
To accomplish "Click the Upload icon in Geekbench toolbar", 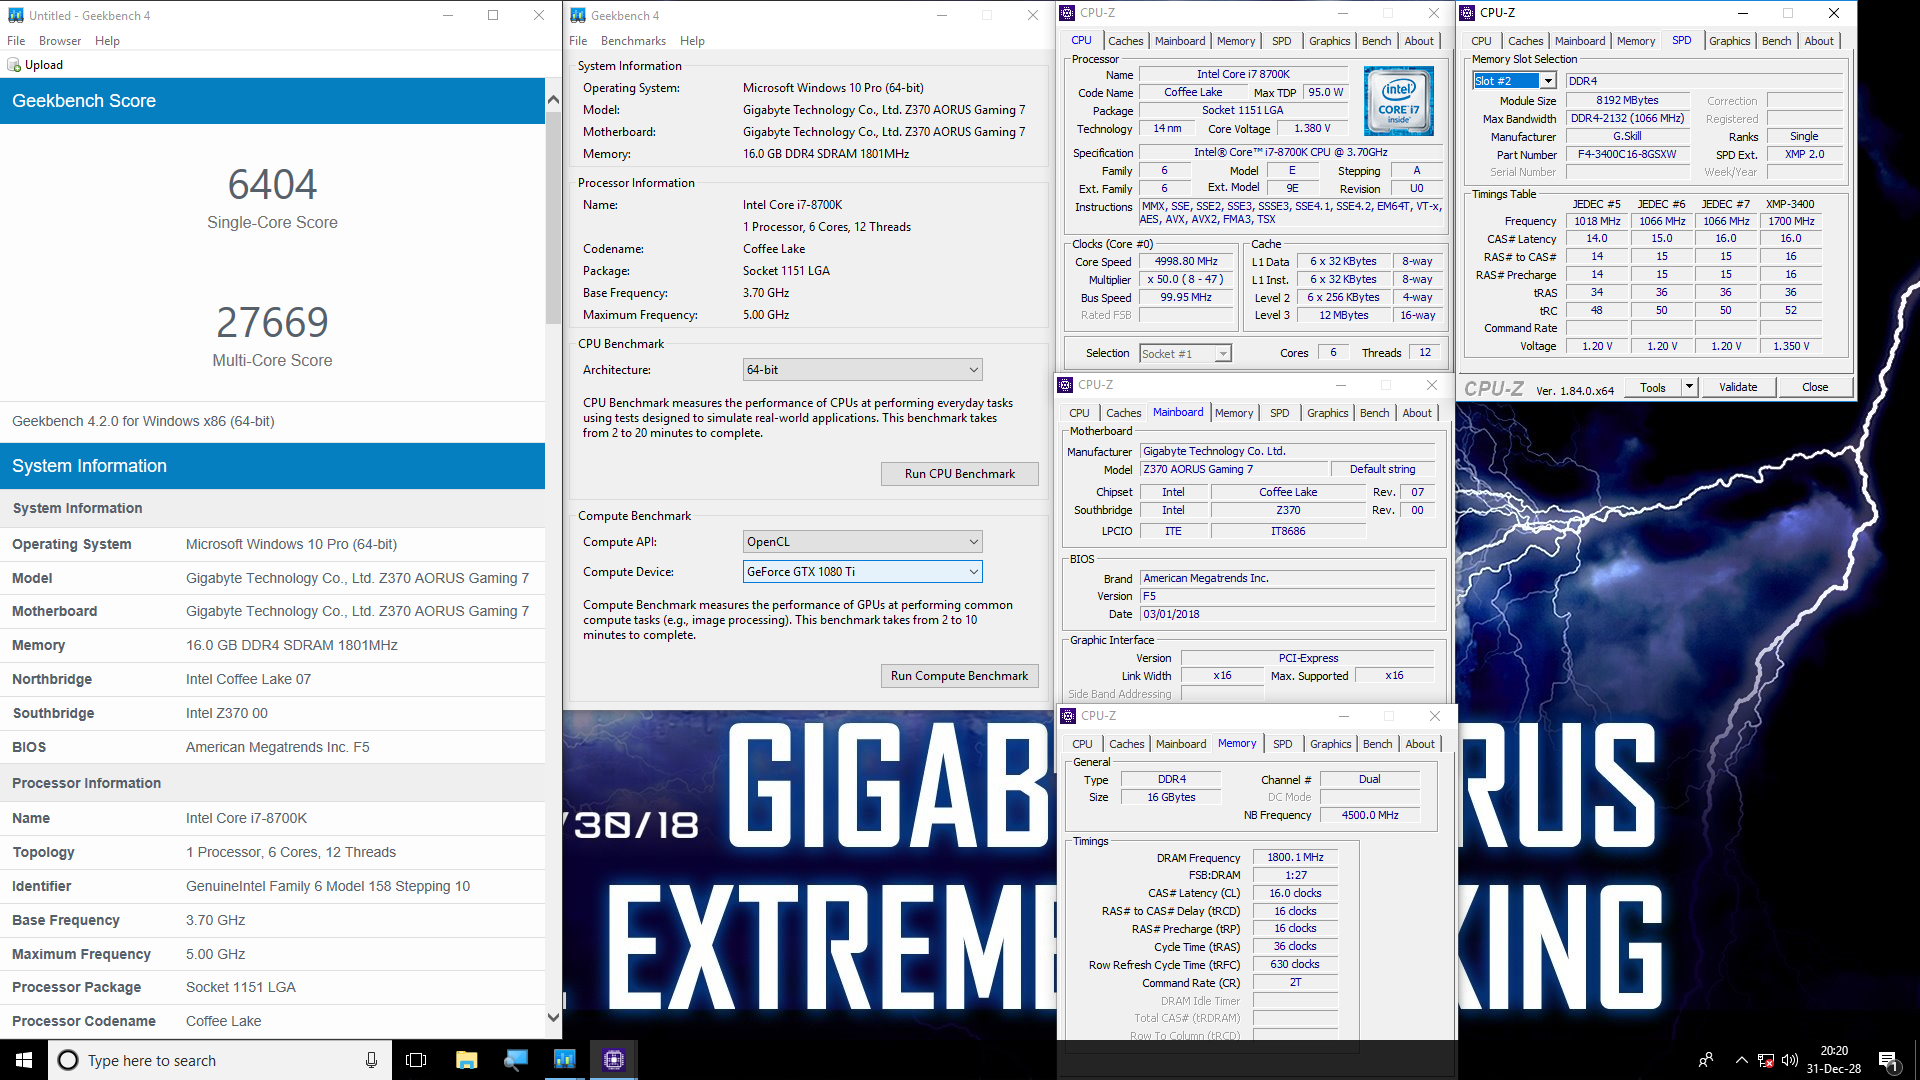I will pyautogui.click(x=14, y=65).
